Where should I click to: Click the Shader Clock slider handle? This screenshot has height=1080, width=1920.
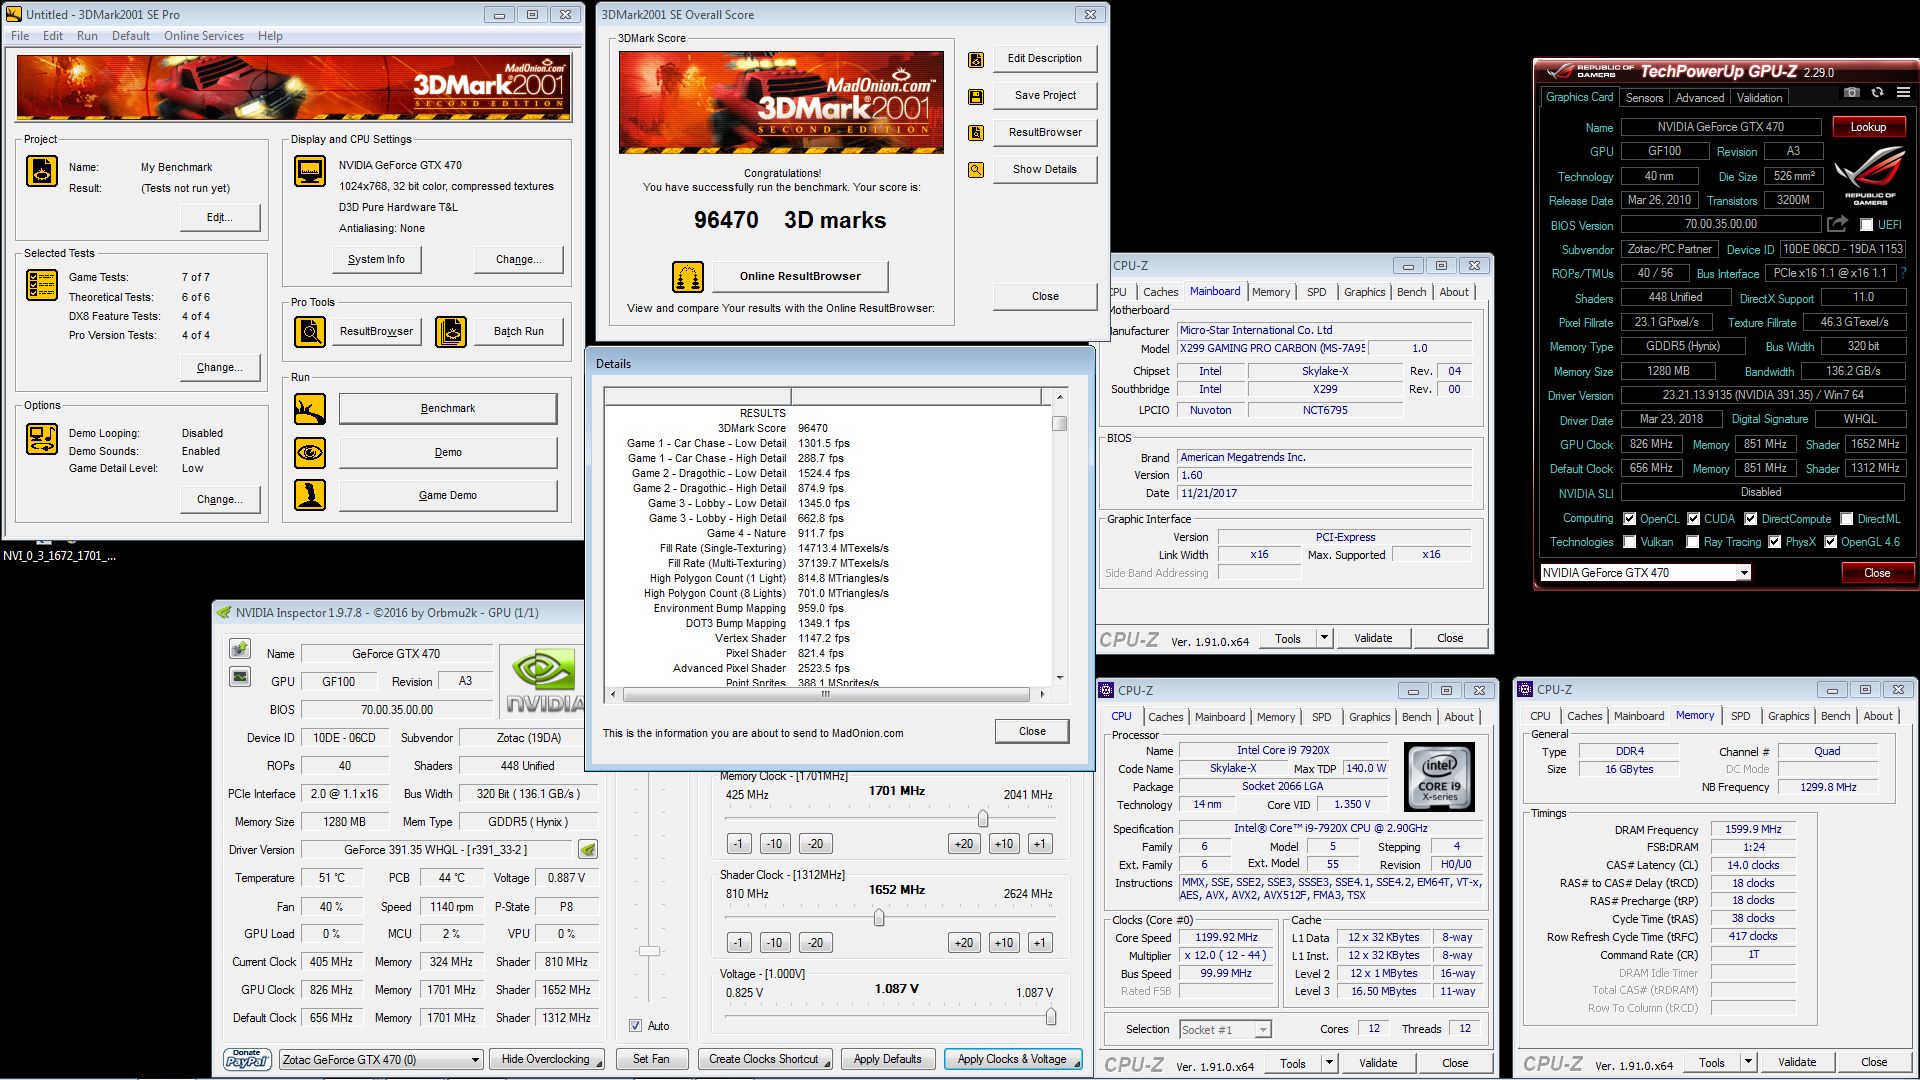[879, 918]
